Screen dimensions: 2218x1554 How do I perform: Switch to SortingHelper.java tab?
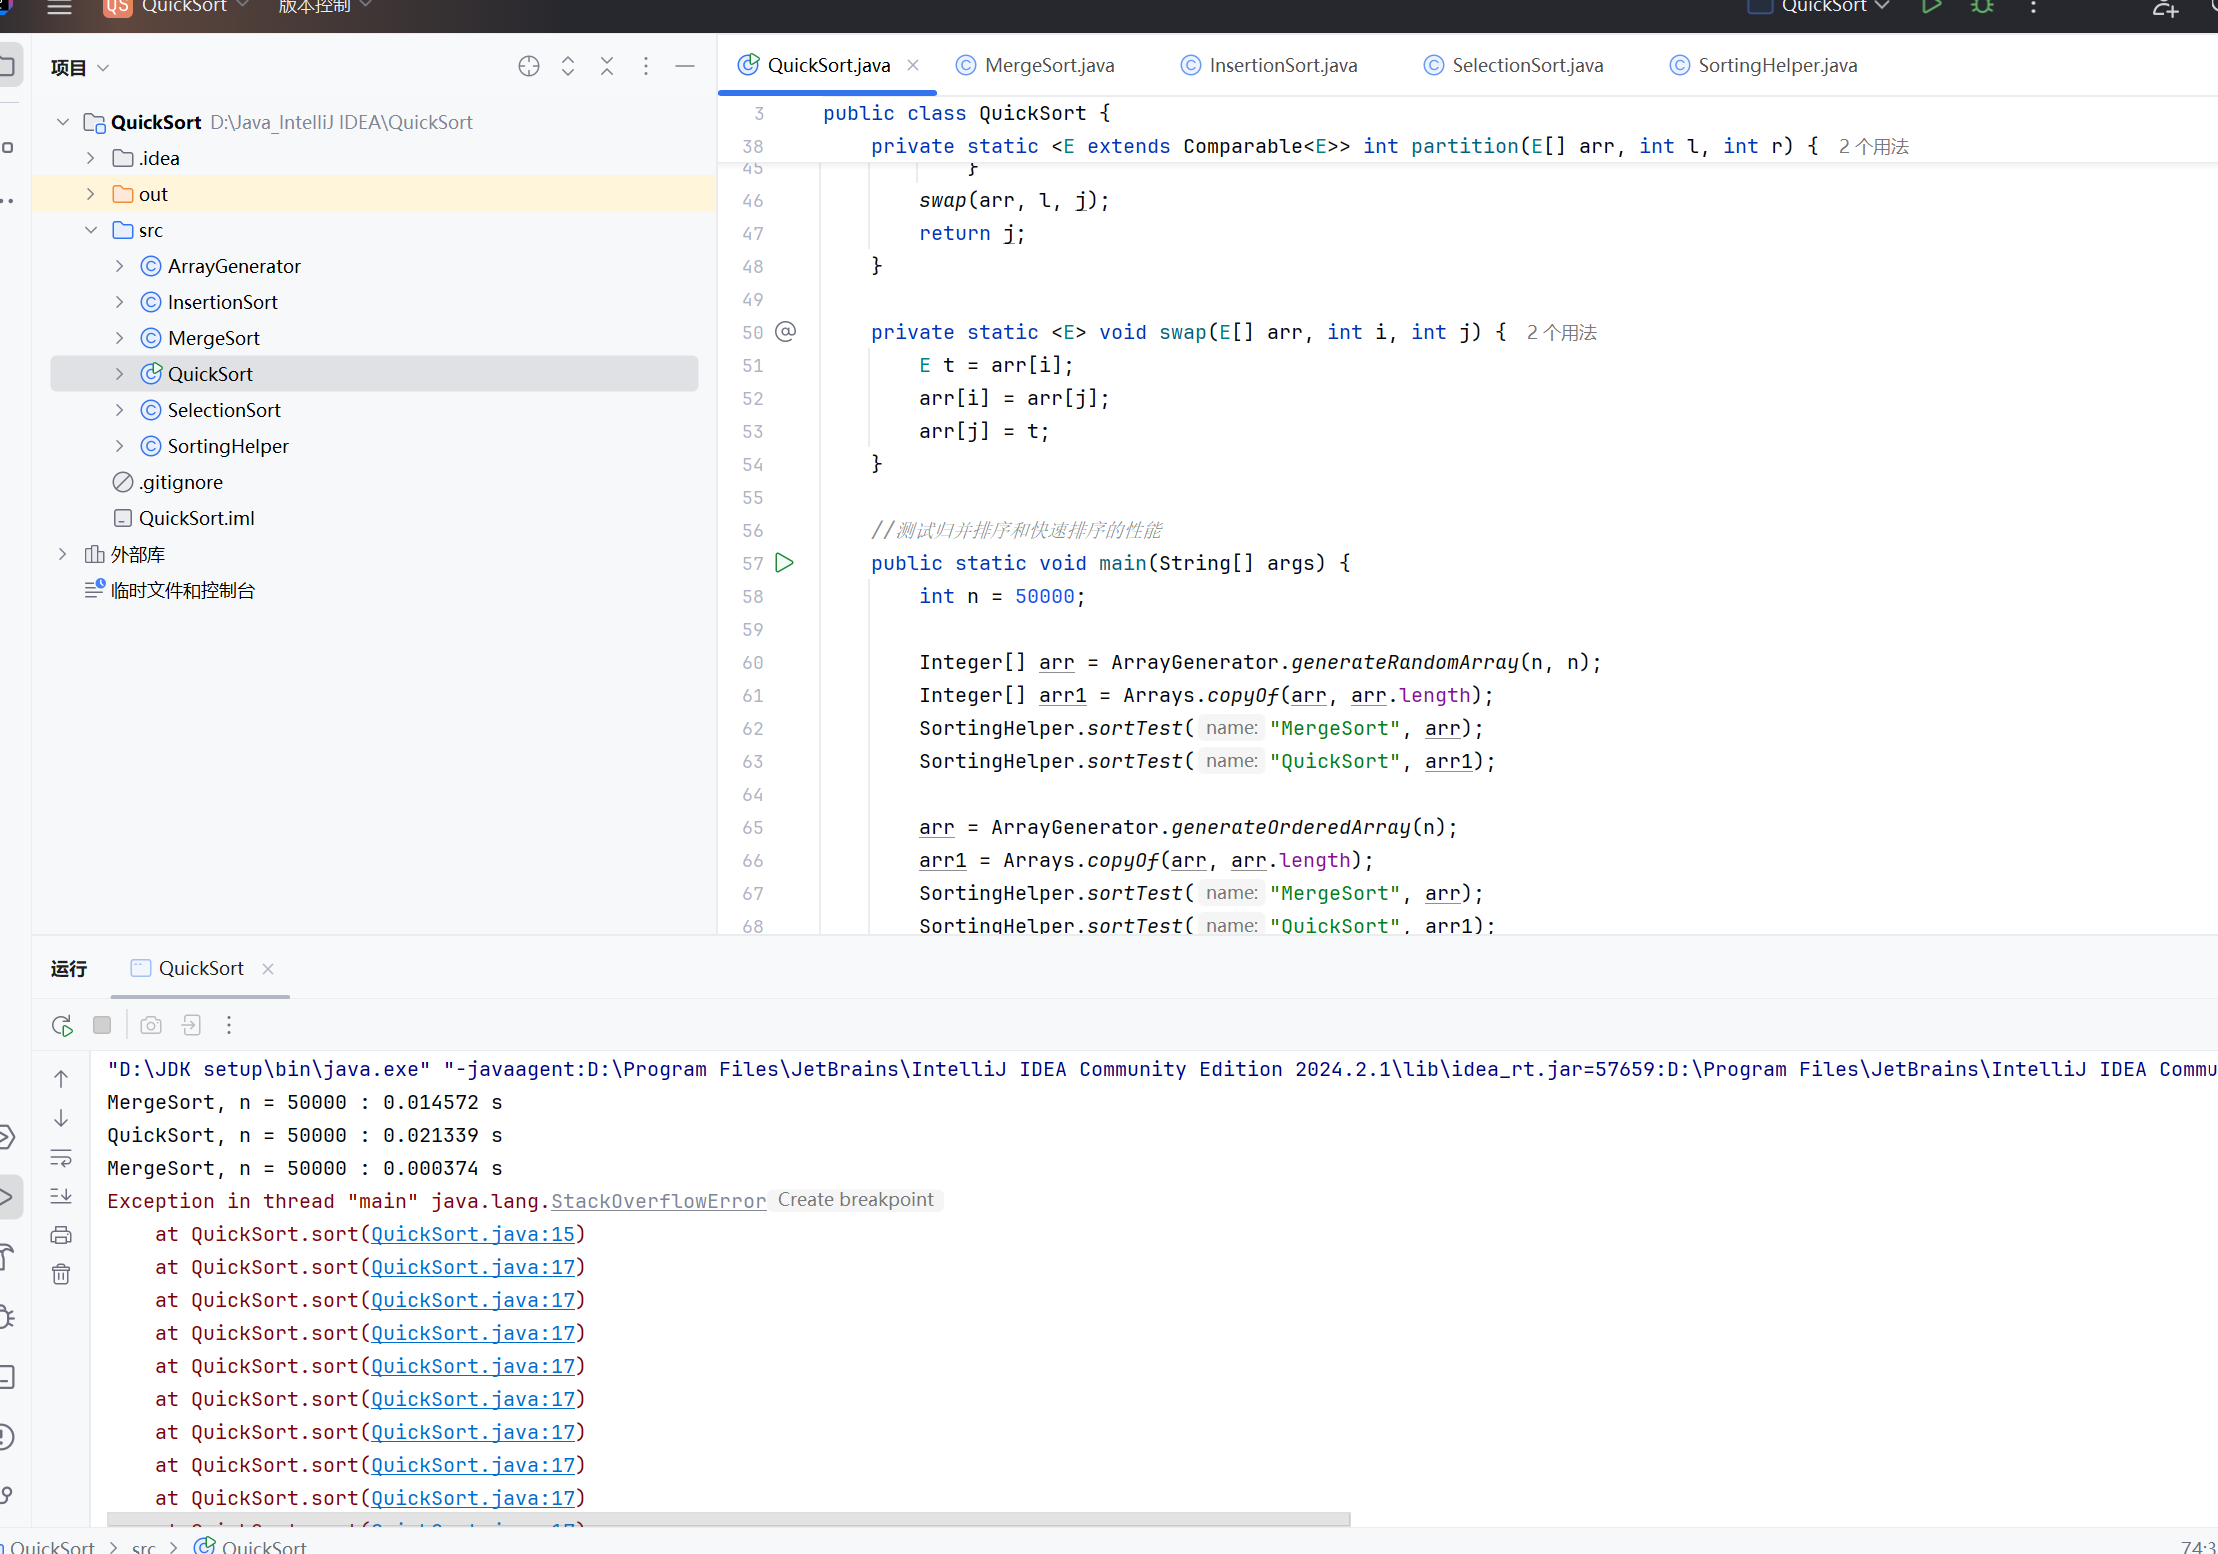[1763, 65]
